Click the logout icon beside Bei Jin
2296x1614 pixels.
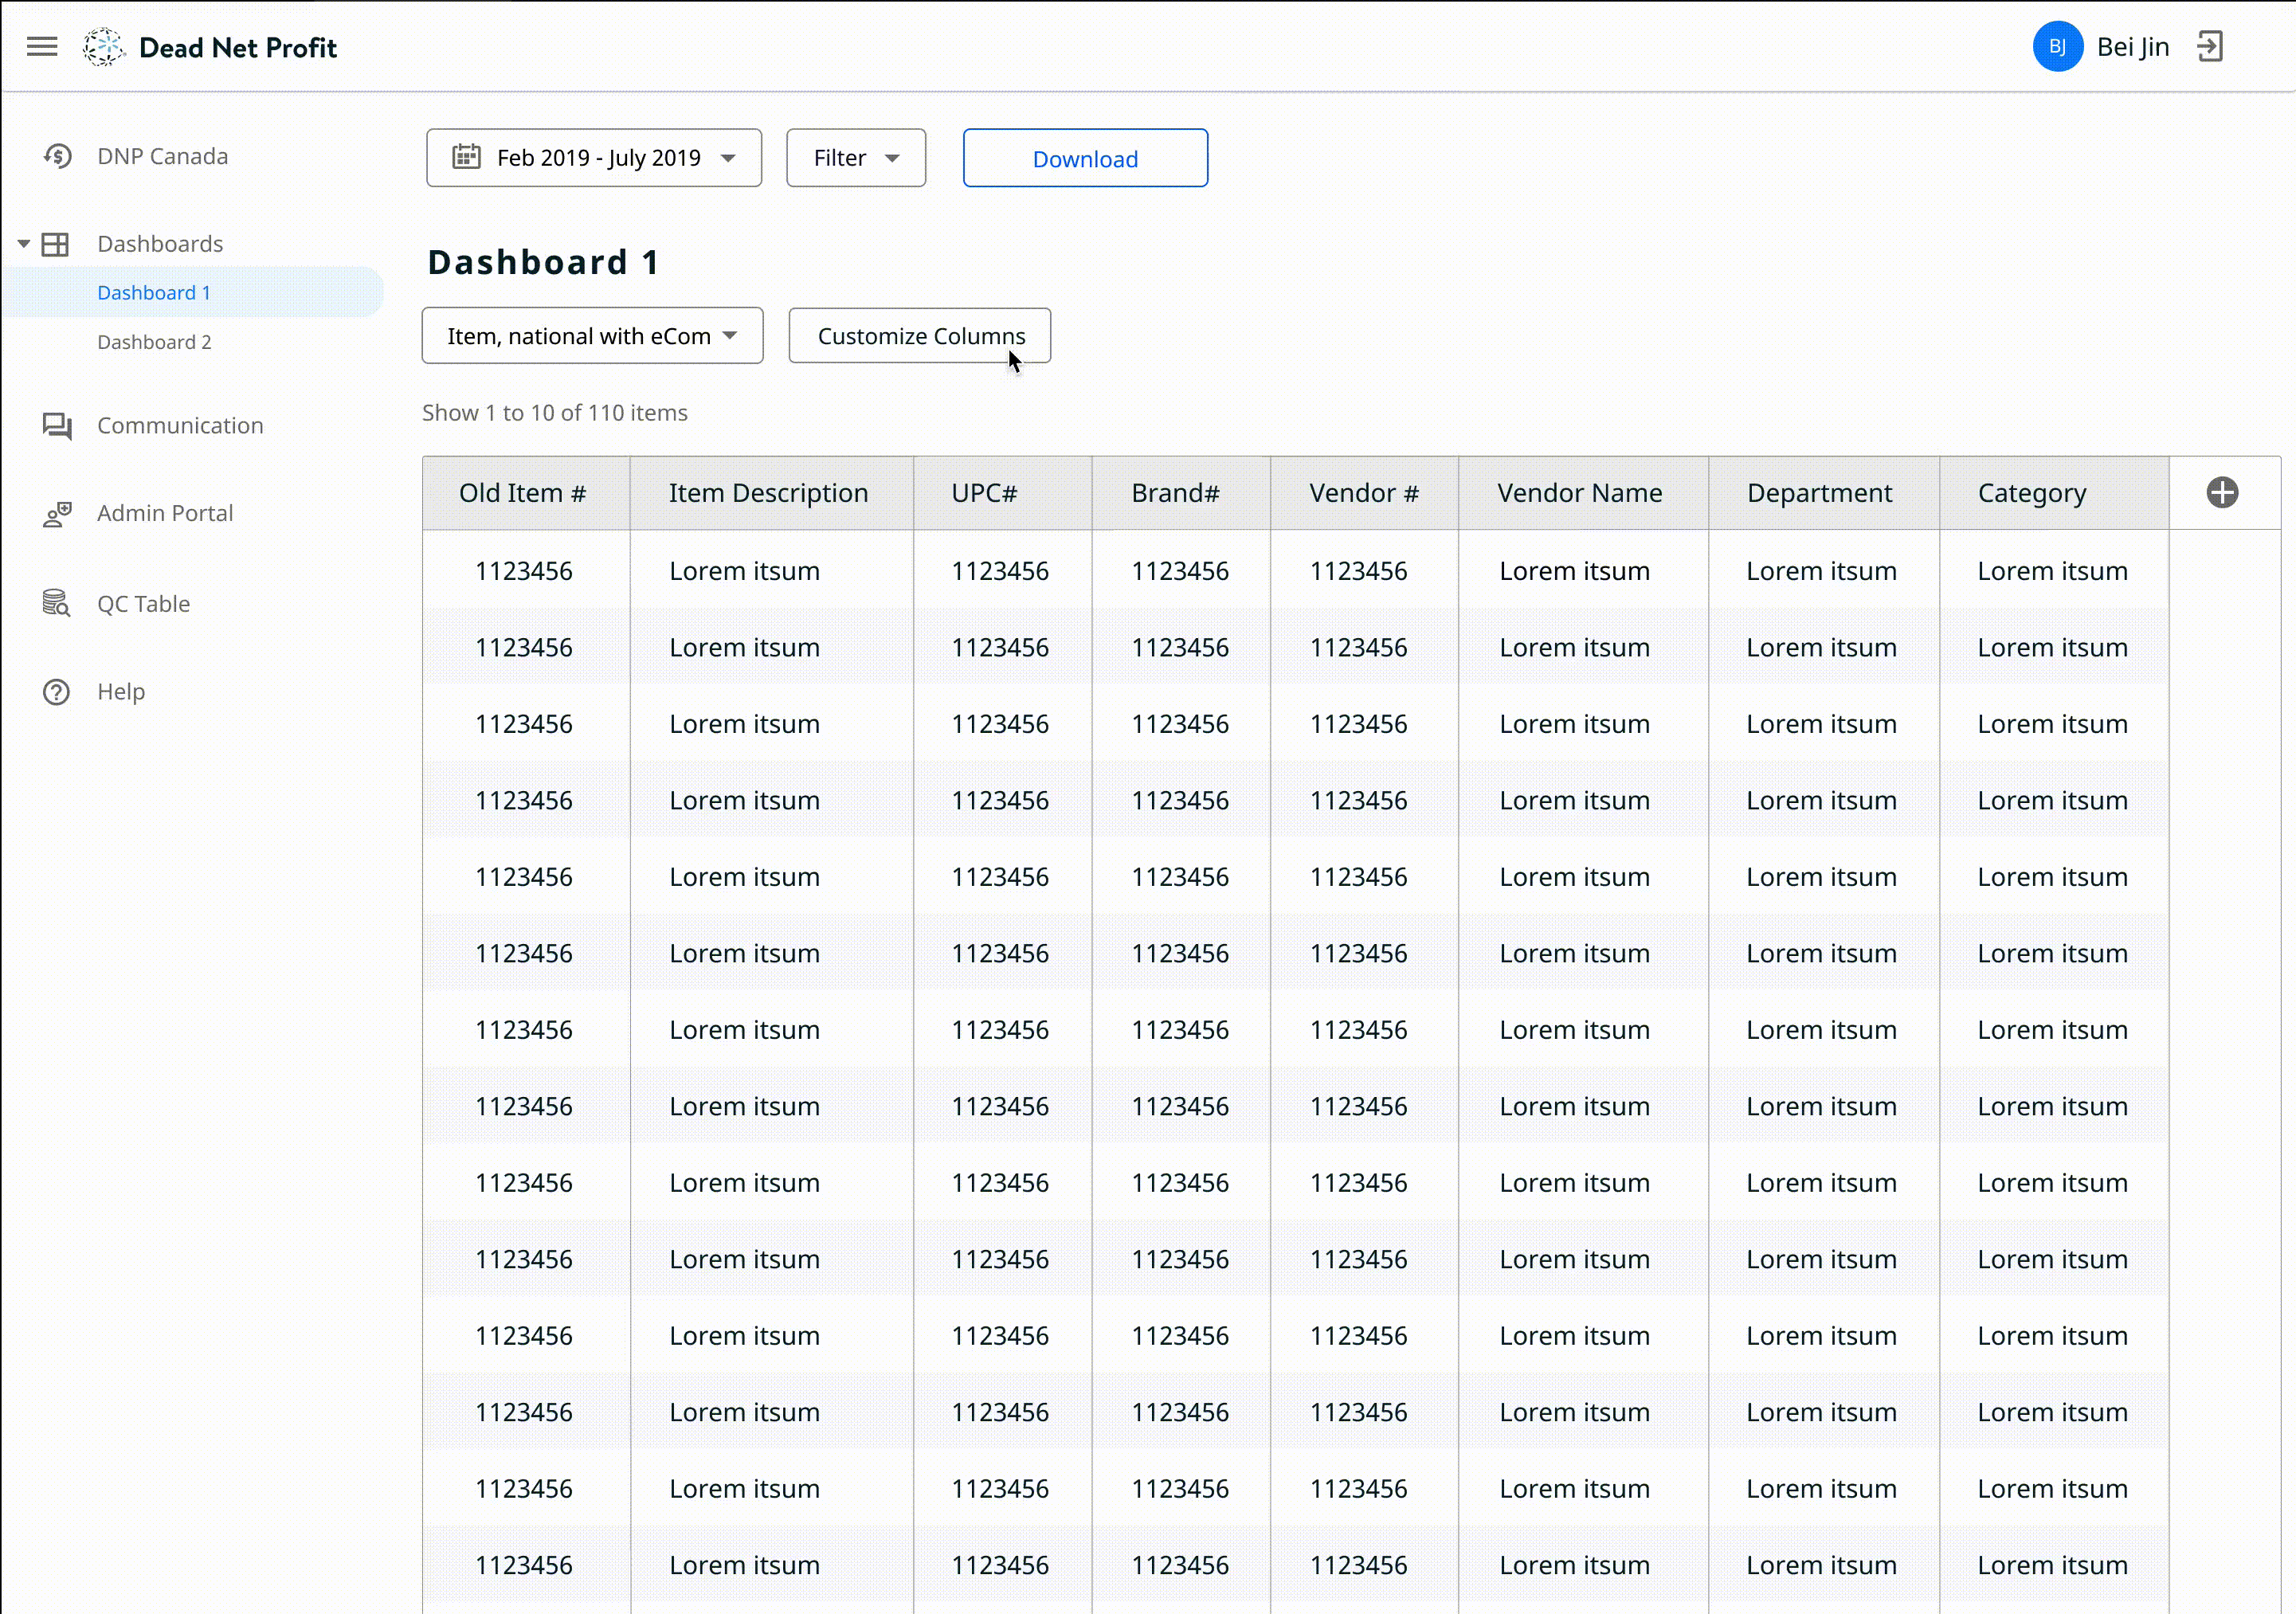click(x=2210, y=47)
